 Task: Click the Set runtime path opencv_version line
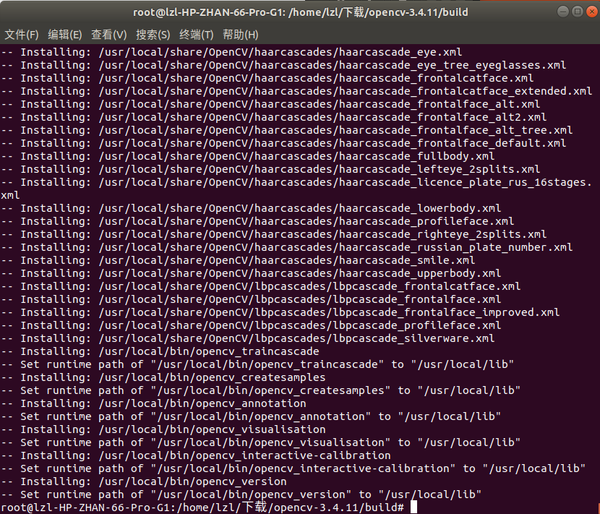click(241, 494)
